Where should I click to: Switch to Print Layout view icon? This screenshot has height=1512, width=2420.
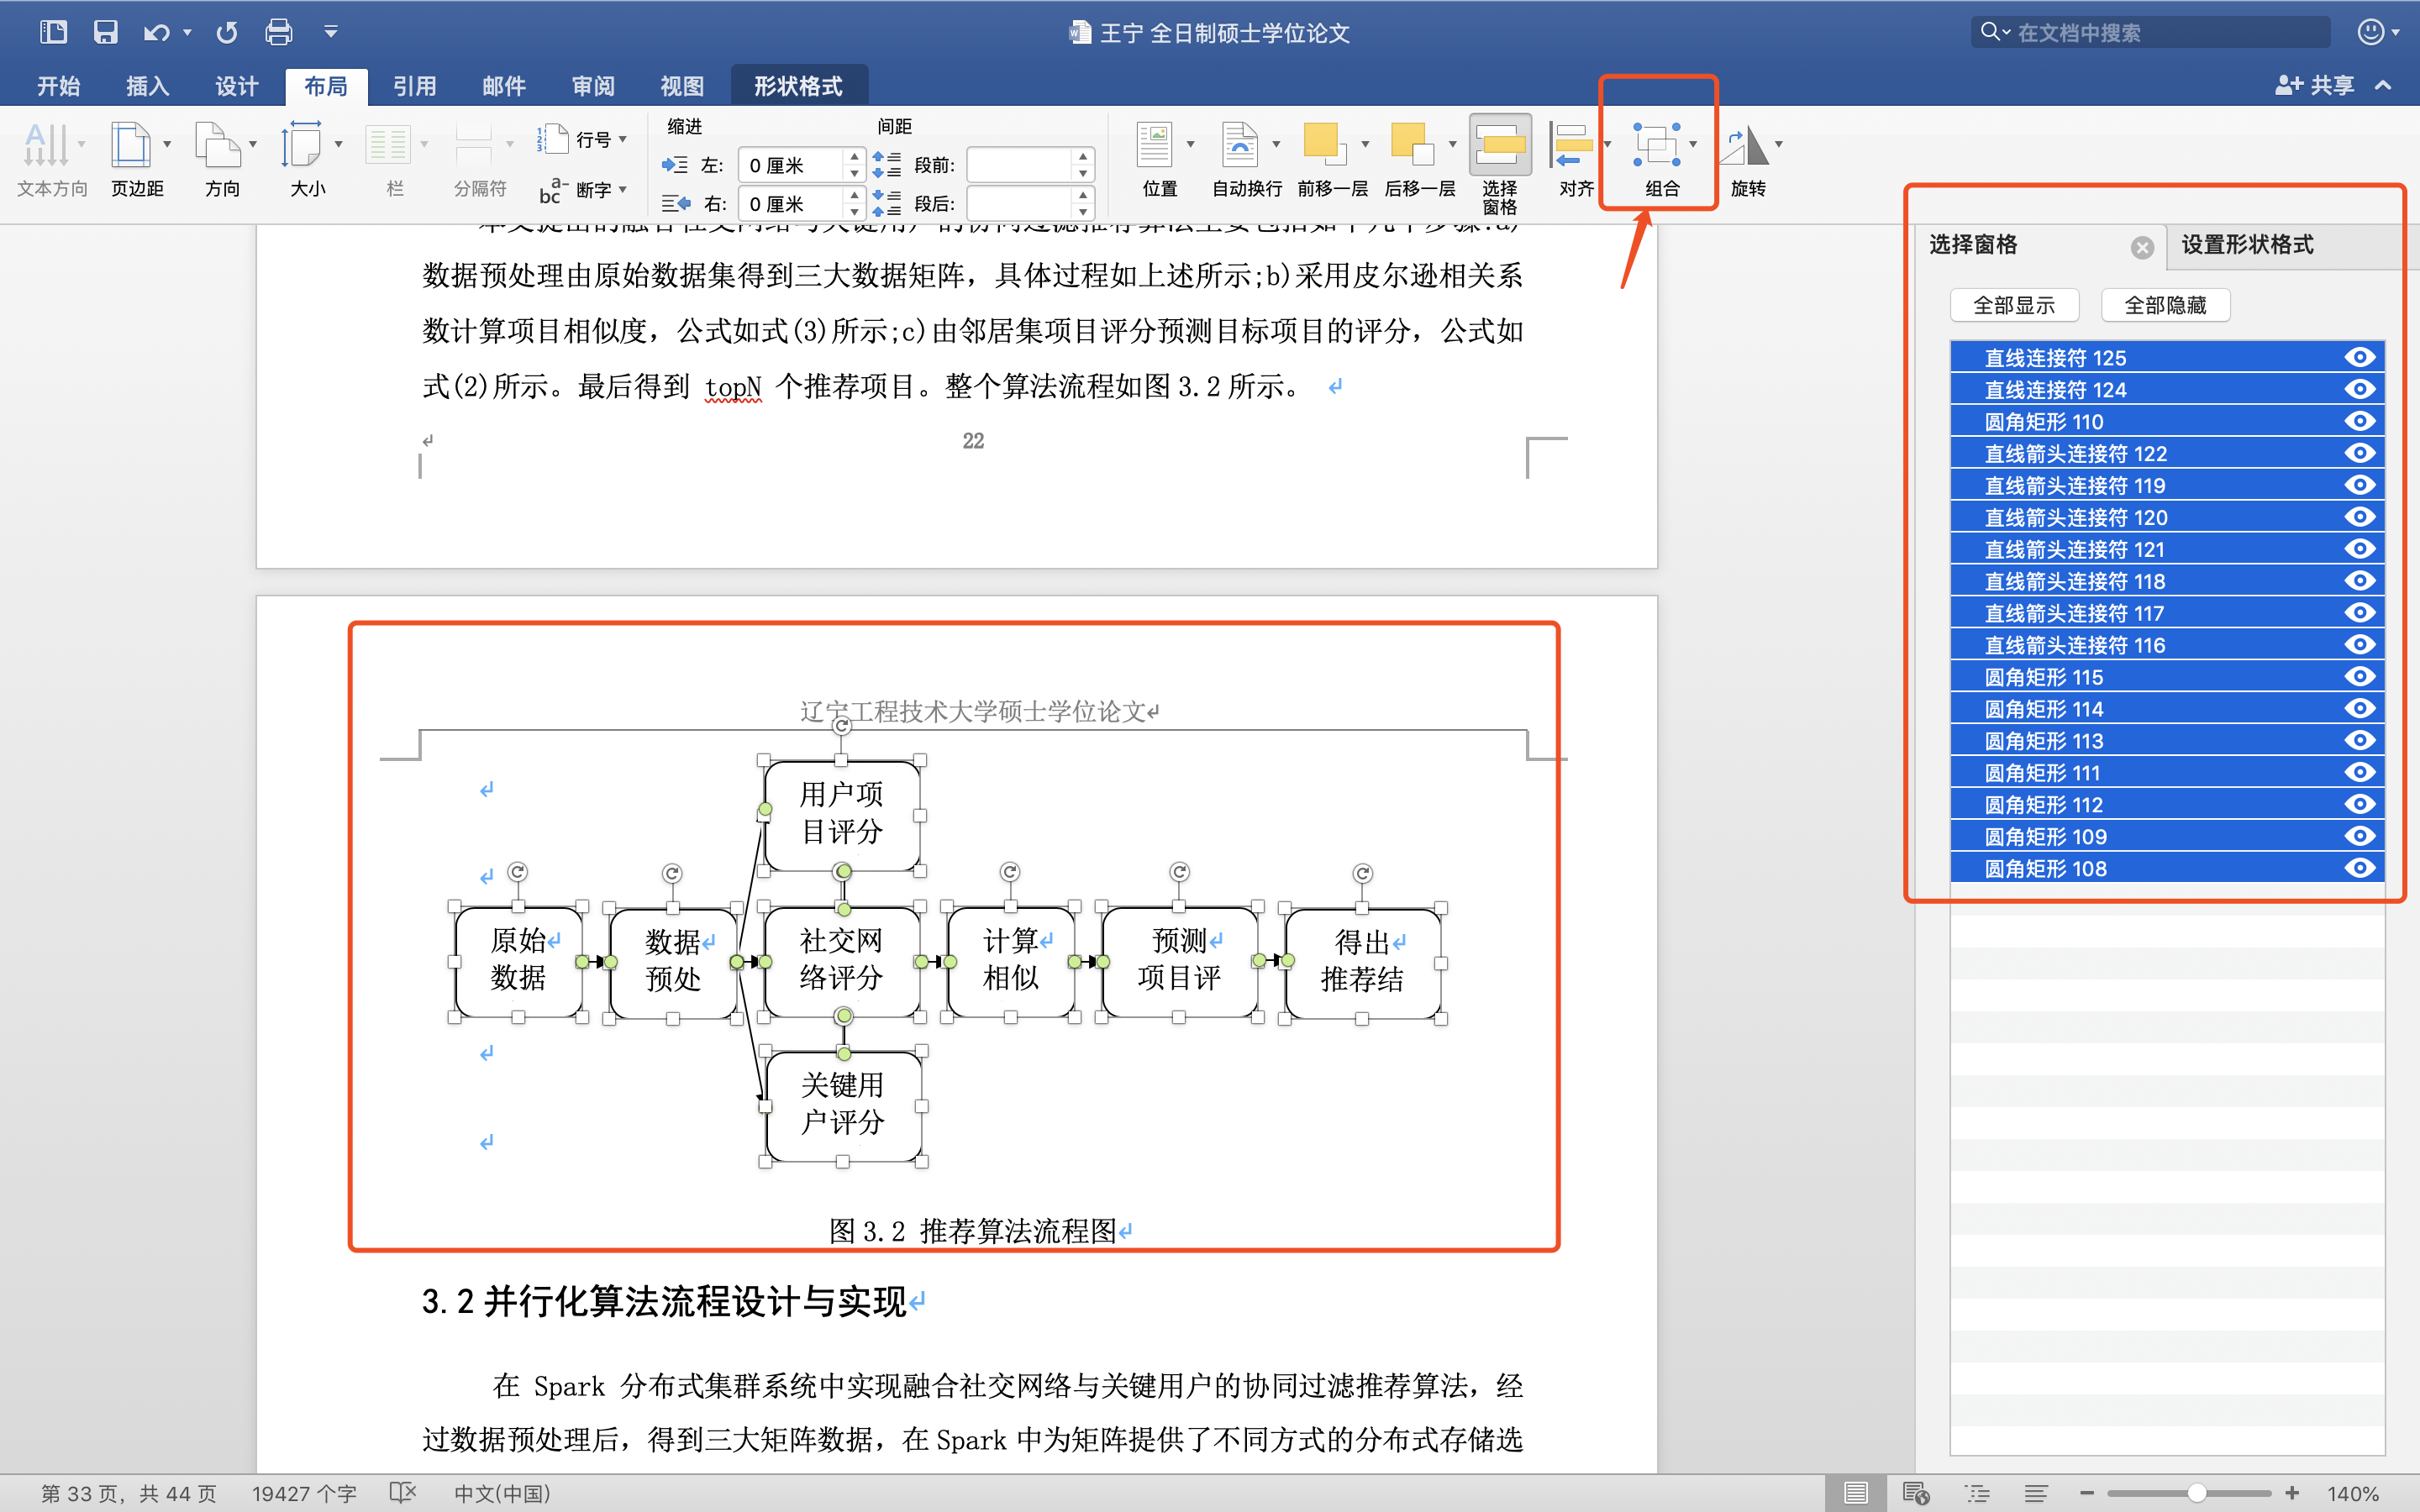[x=1856, y=1493]
